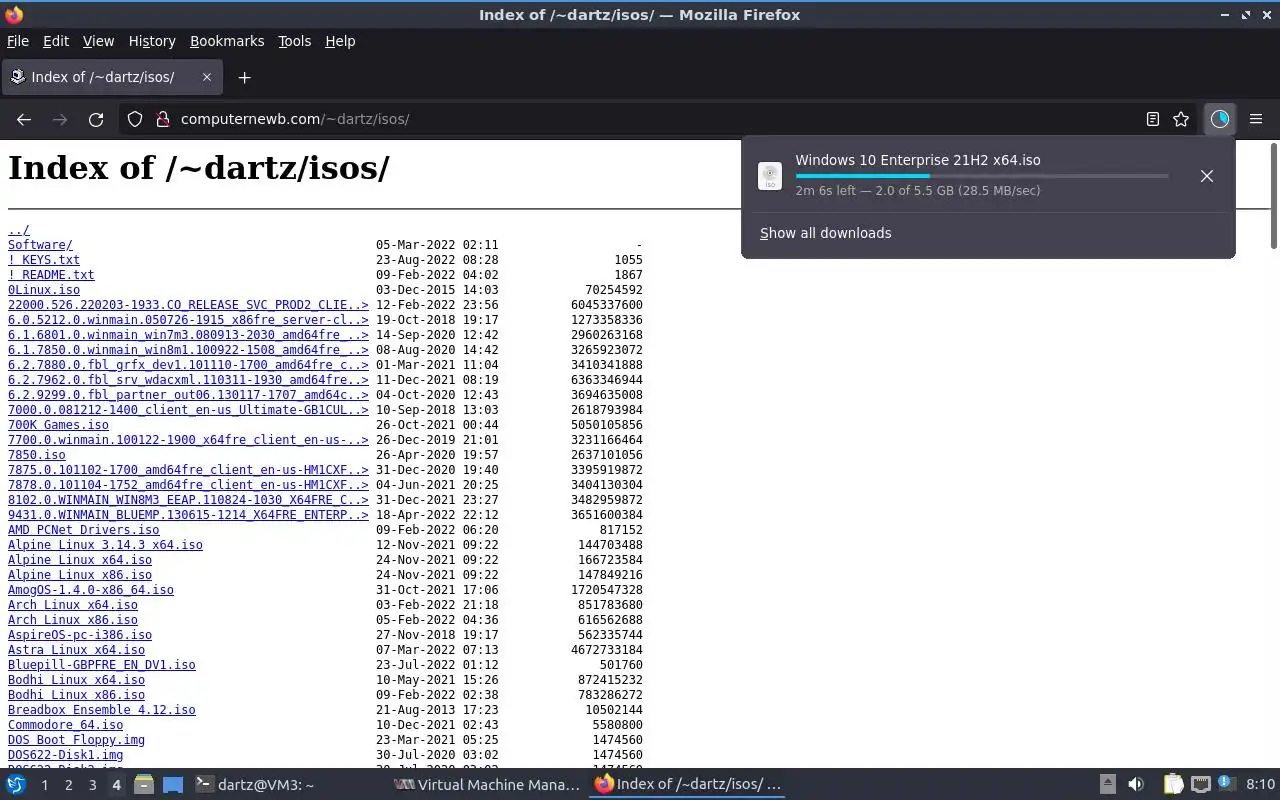Download DOS622-Disk1.img

click(x=66, y=755)
